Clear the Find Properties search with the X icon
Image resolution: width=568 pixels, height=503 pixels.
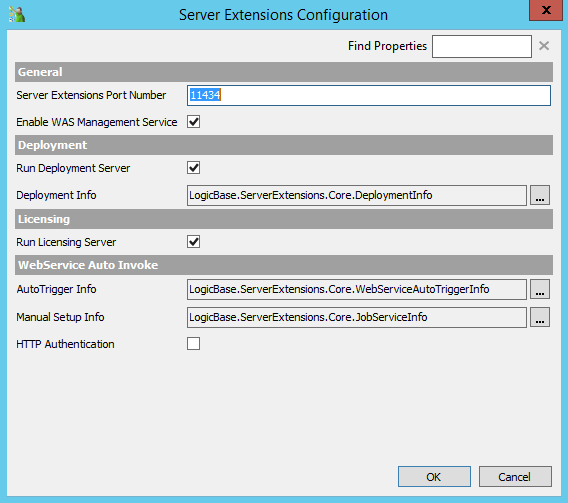544,46
